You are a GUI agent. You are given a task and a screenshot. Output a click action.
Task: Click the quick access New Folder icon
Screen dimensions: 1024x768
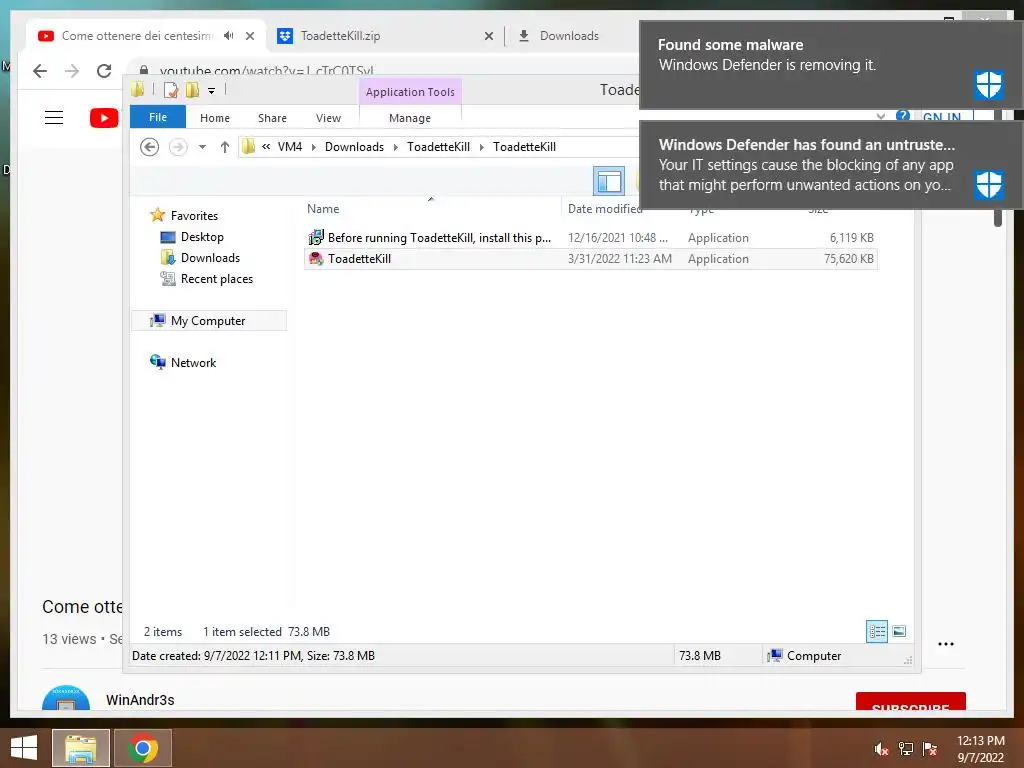coord(193,90)
